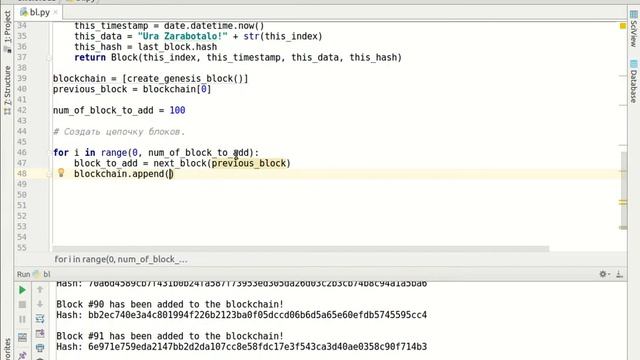Click the hash starting with 6e971e75
640x360 pixels.
tap(258, 347)
